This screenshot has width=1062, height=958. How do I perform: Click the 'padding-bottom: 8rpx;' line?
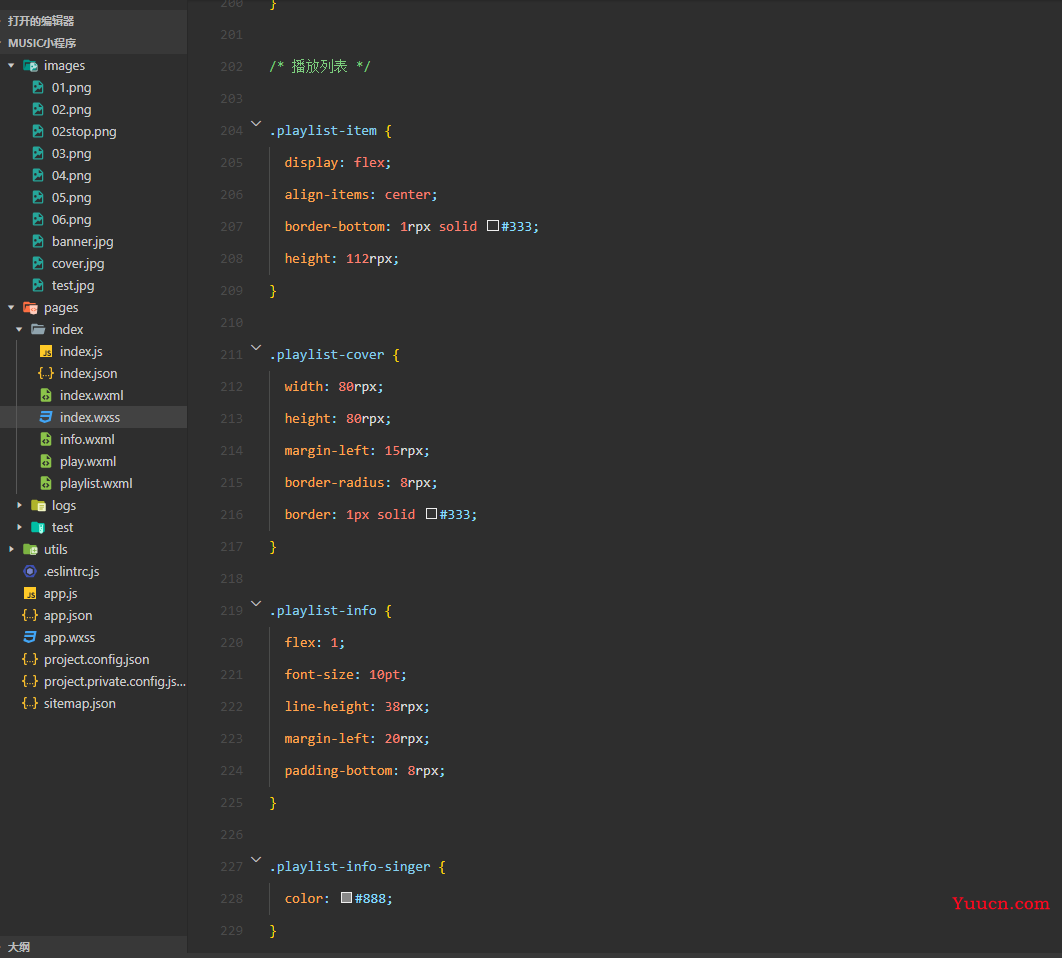364,770
